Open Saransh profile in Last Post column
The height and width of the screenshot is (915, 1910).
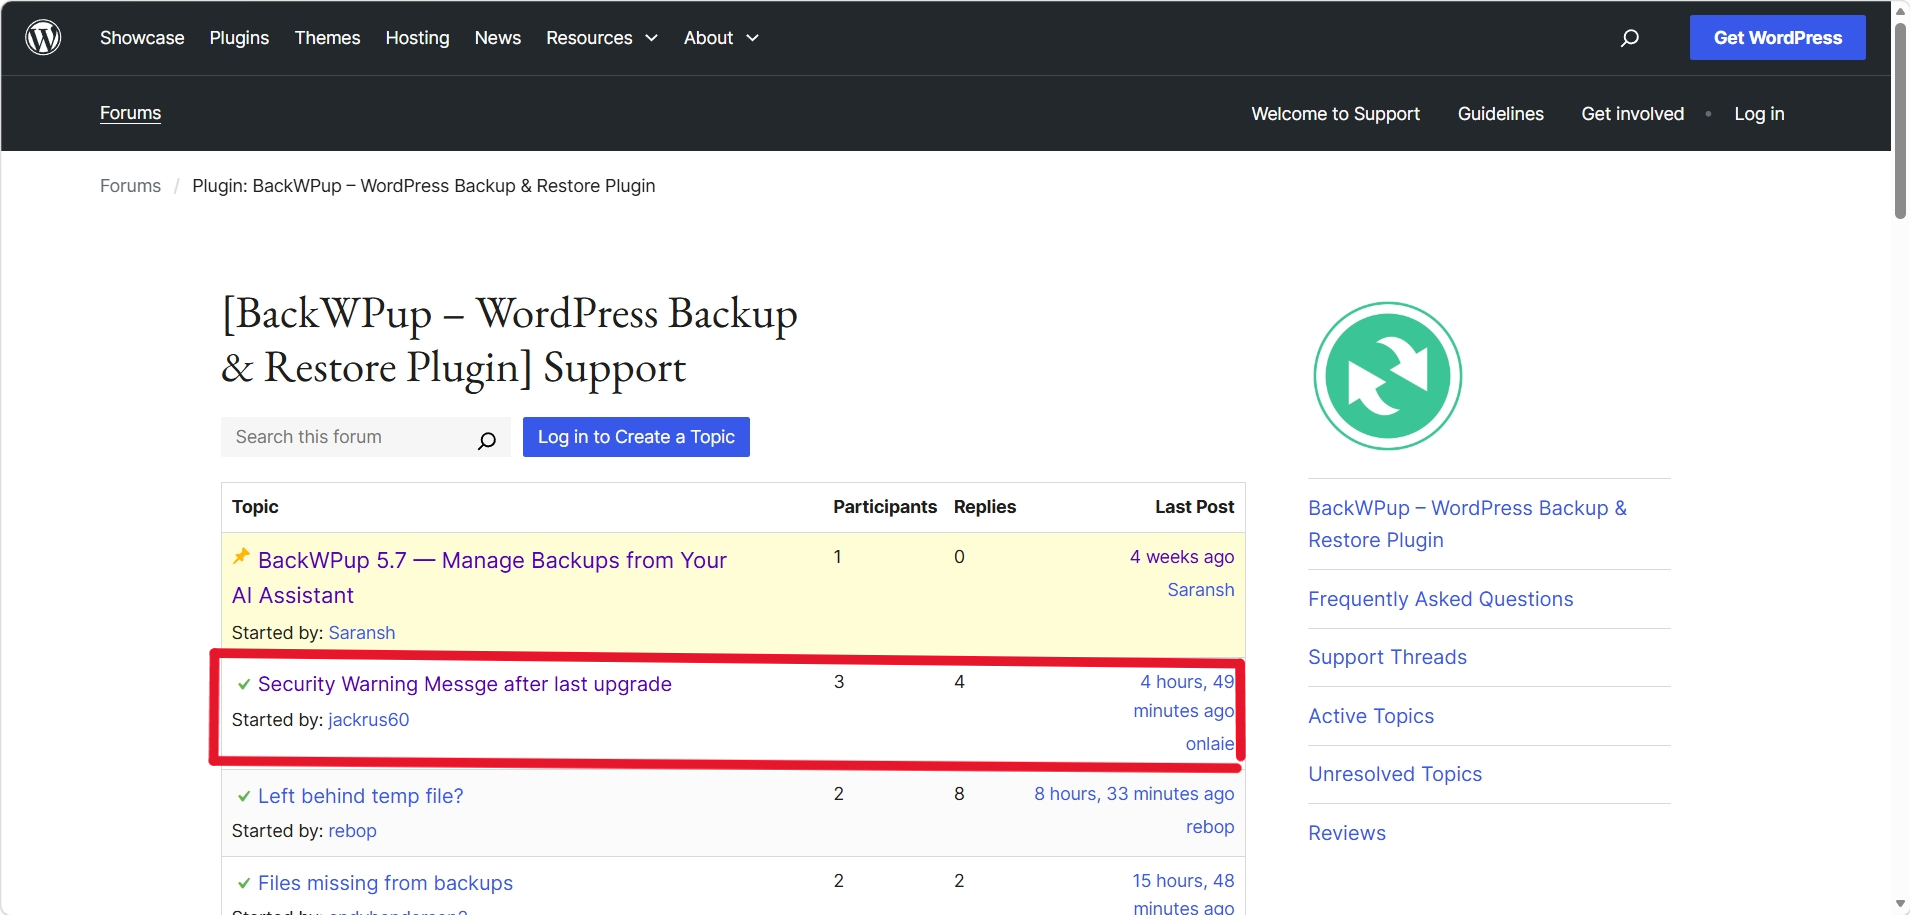(1201, 590)
